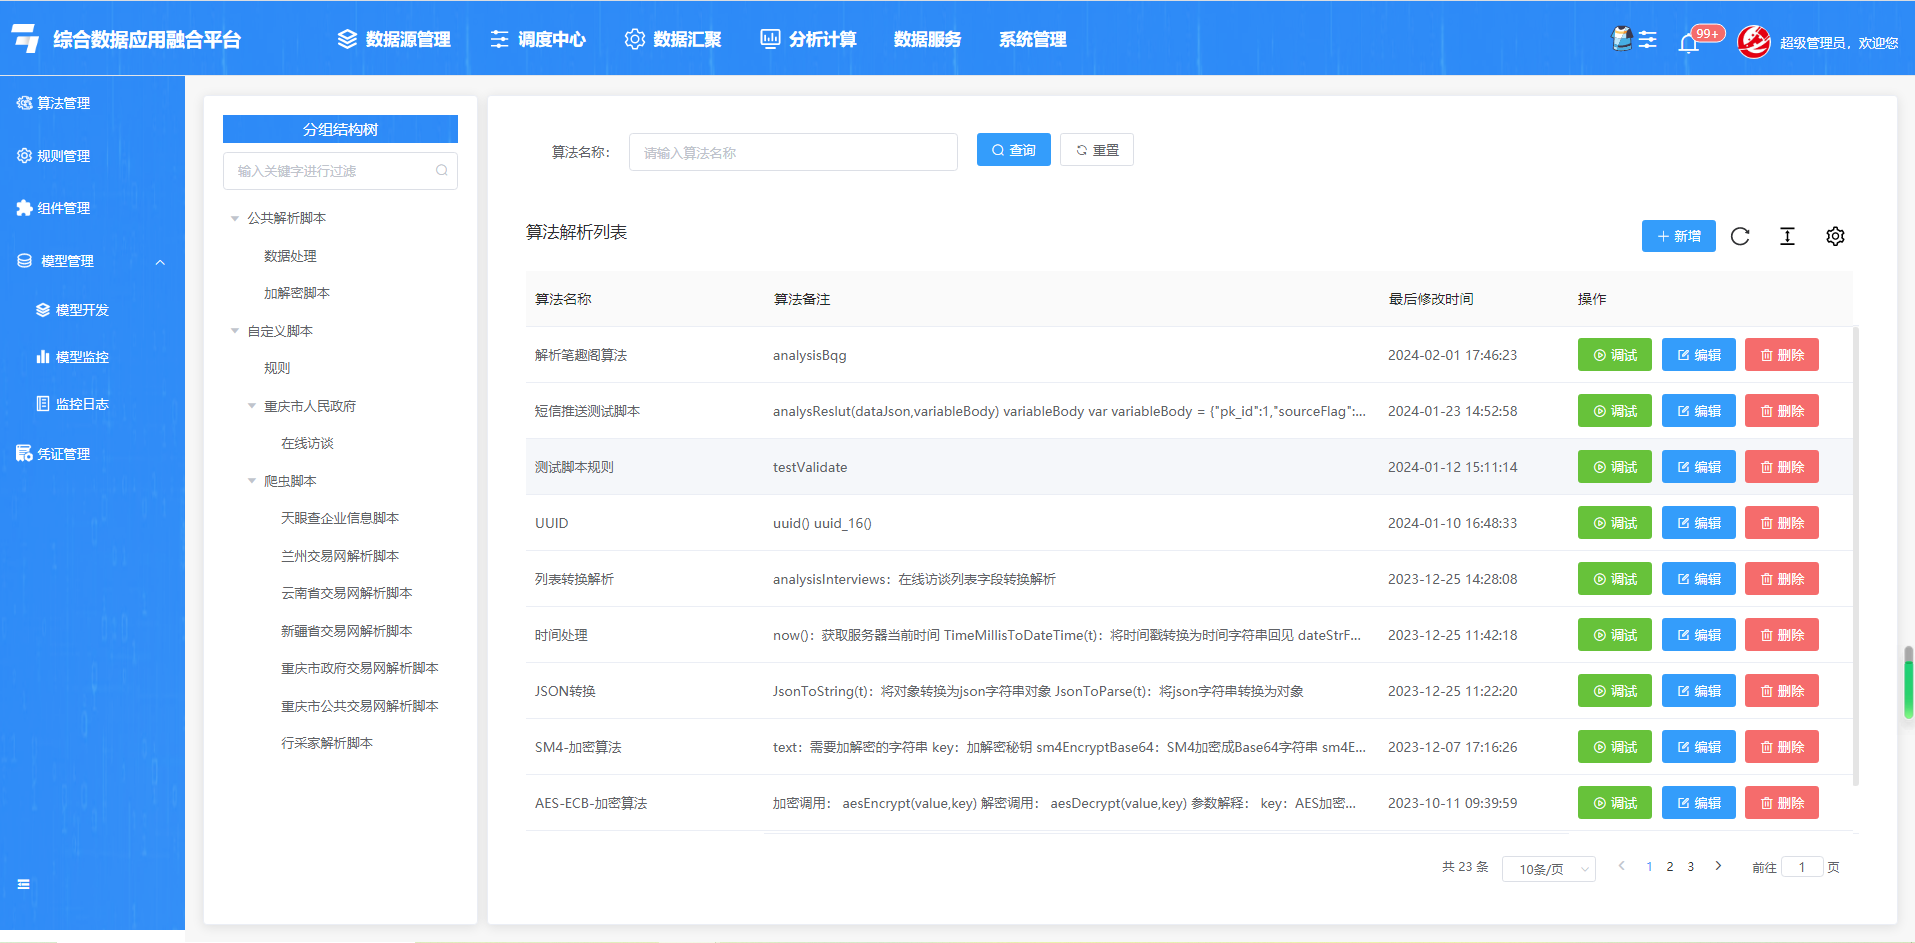Select 规则 tree node
1915x943 pixels.
click(277, 368)
